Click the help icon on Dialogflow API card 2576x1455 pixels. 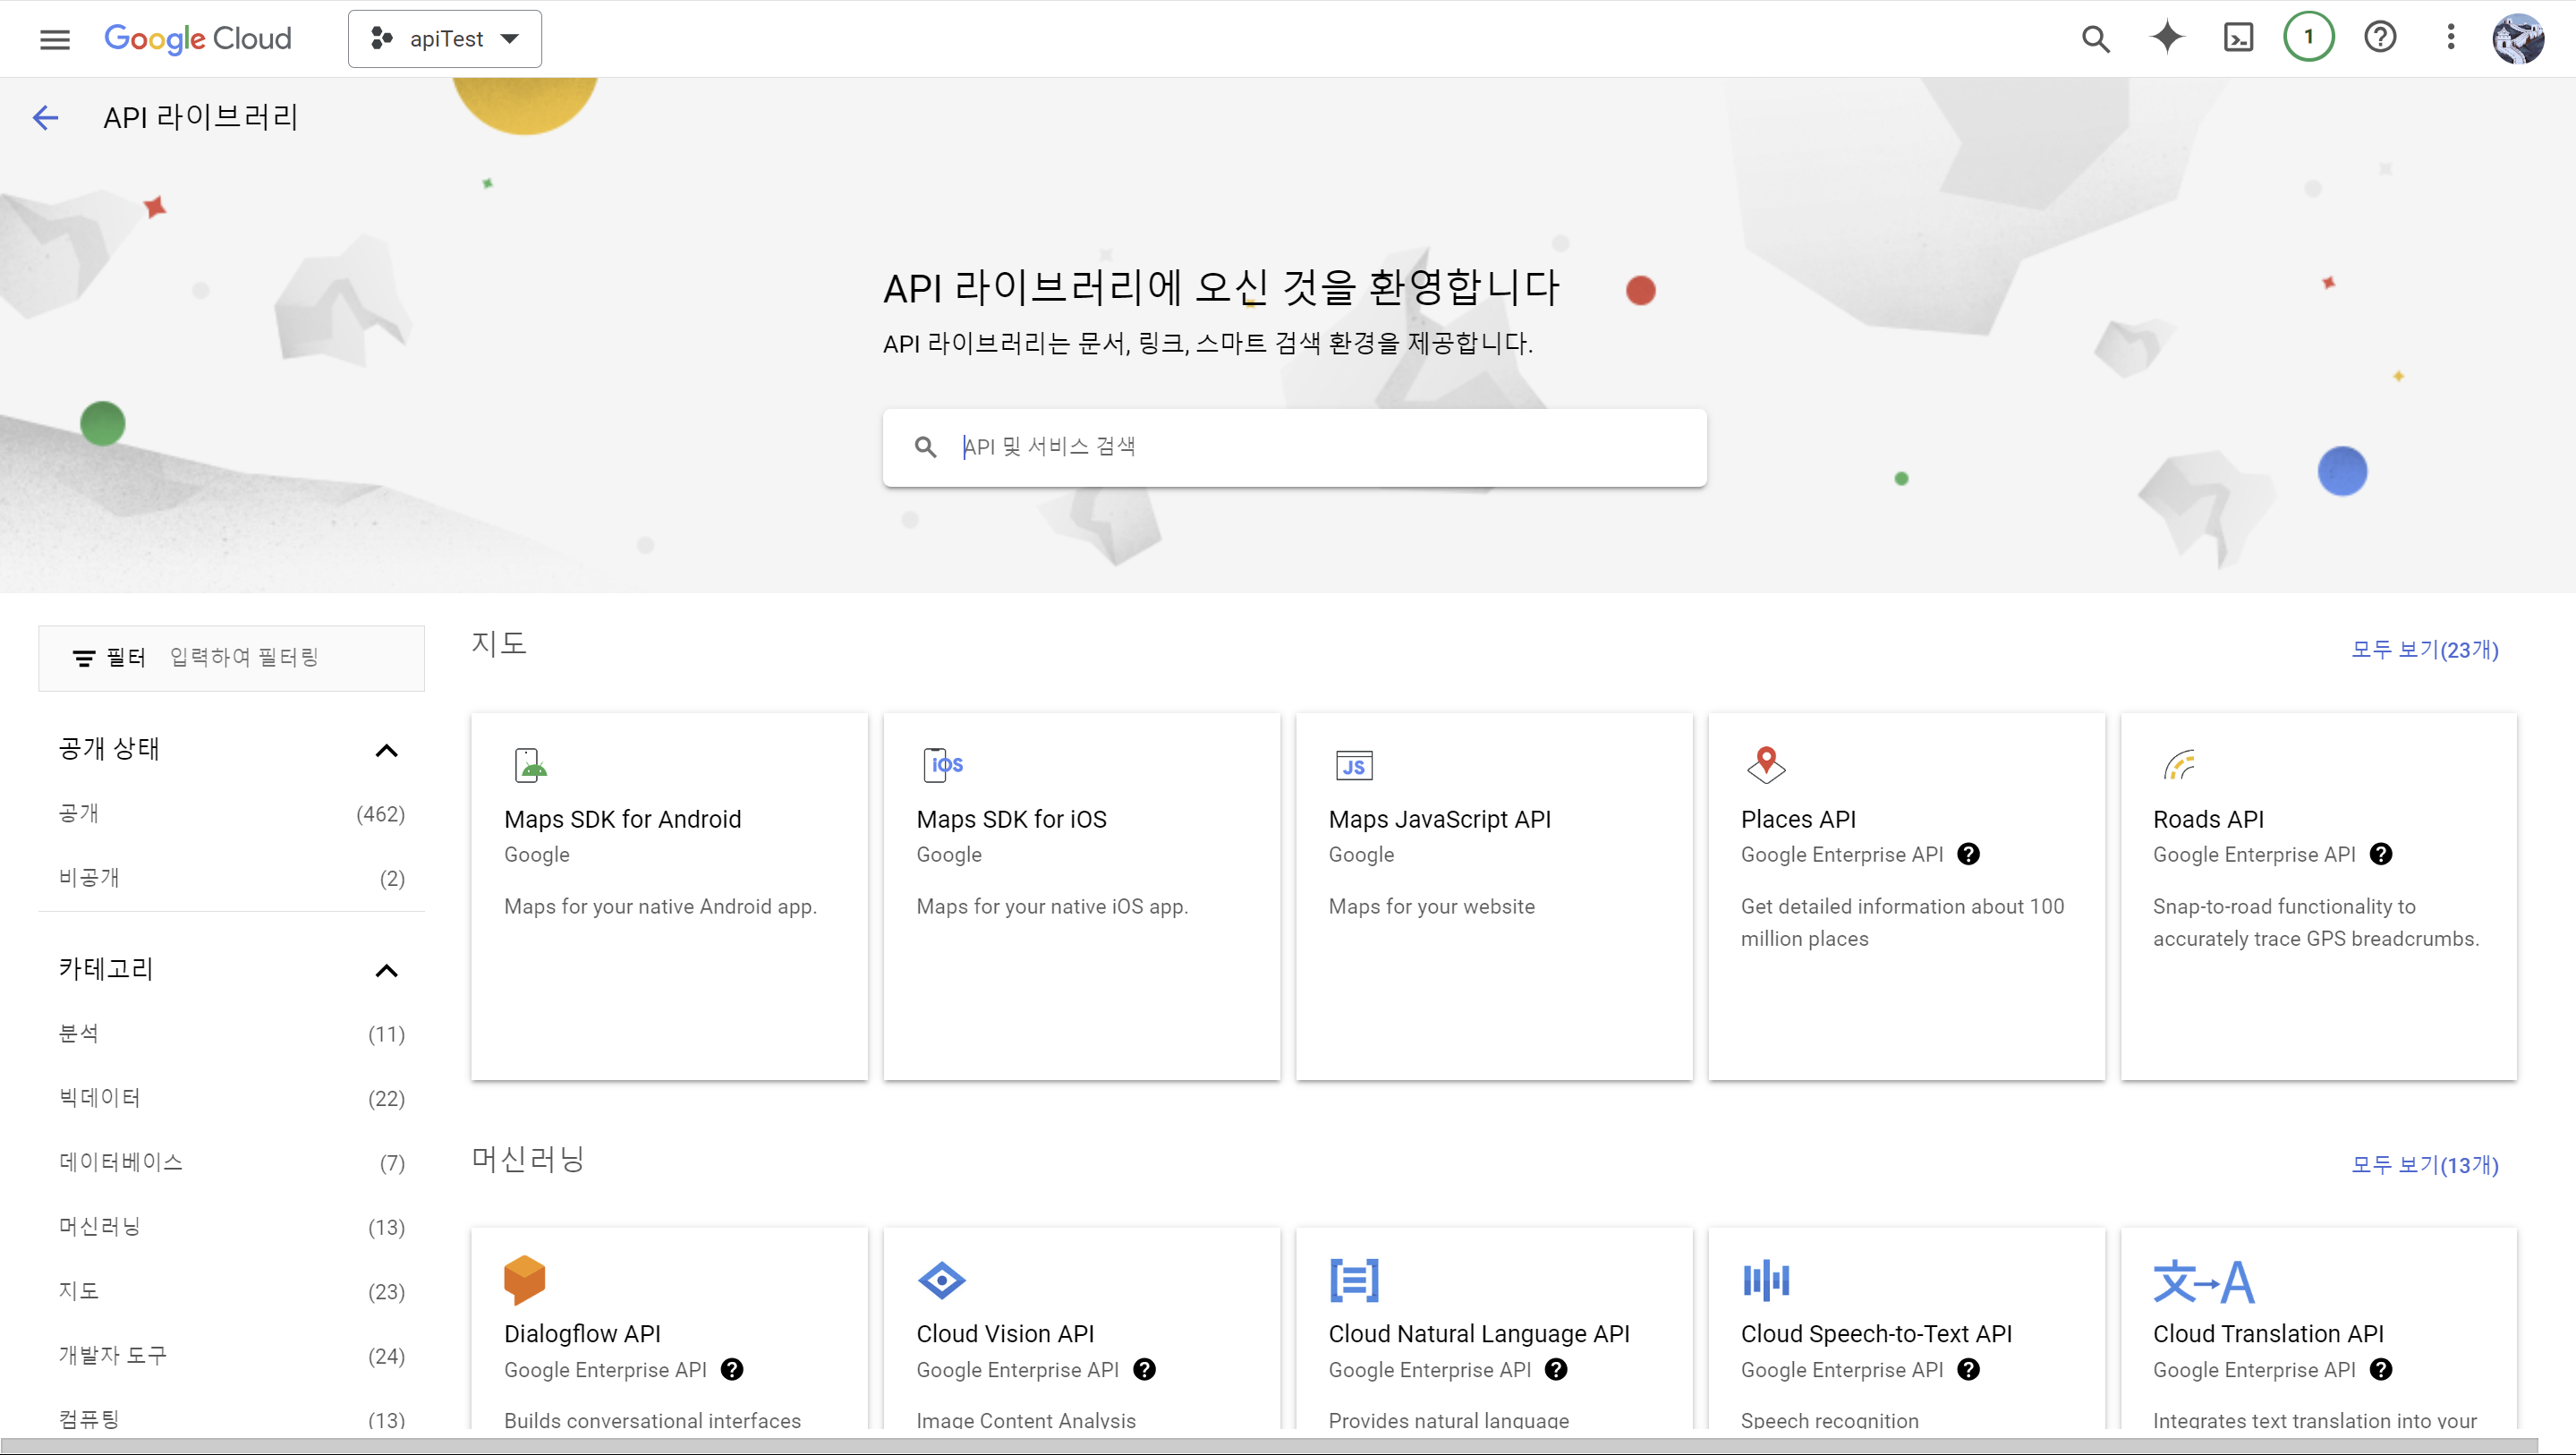click(x=732, y=1370)
